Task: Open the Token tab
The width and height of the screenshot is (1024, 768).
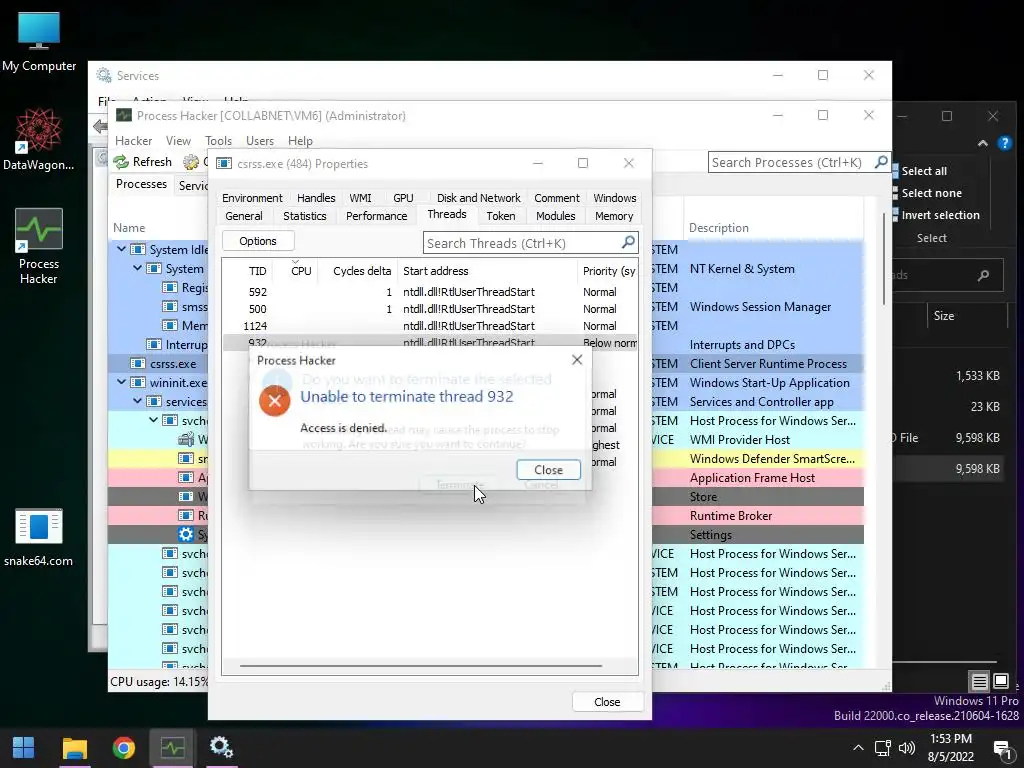Action: [501, 216]
